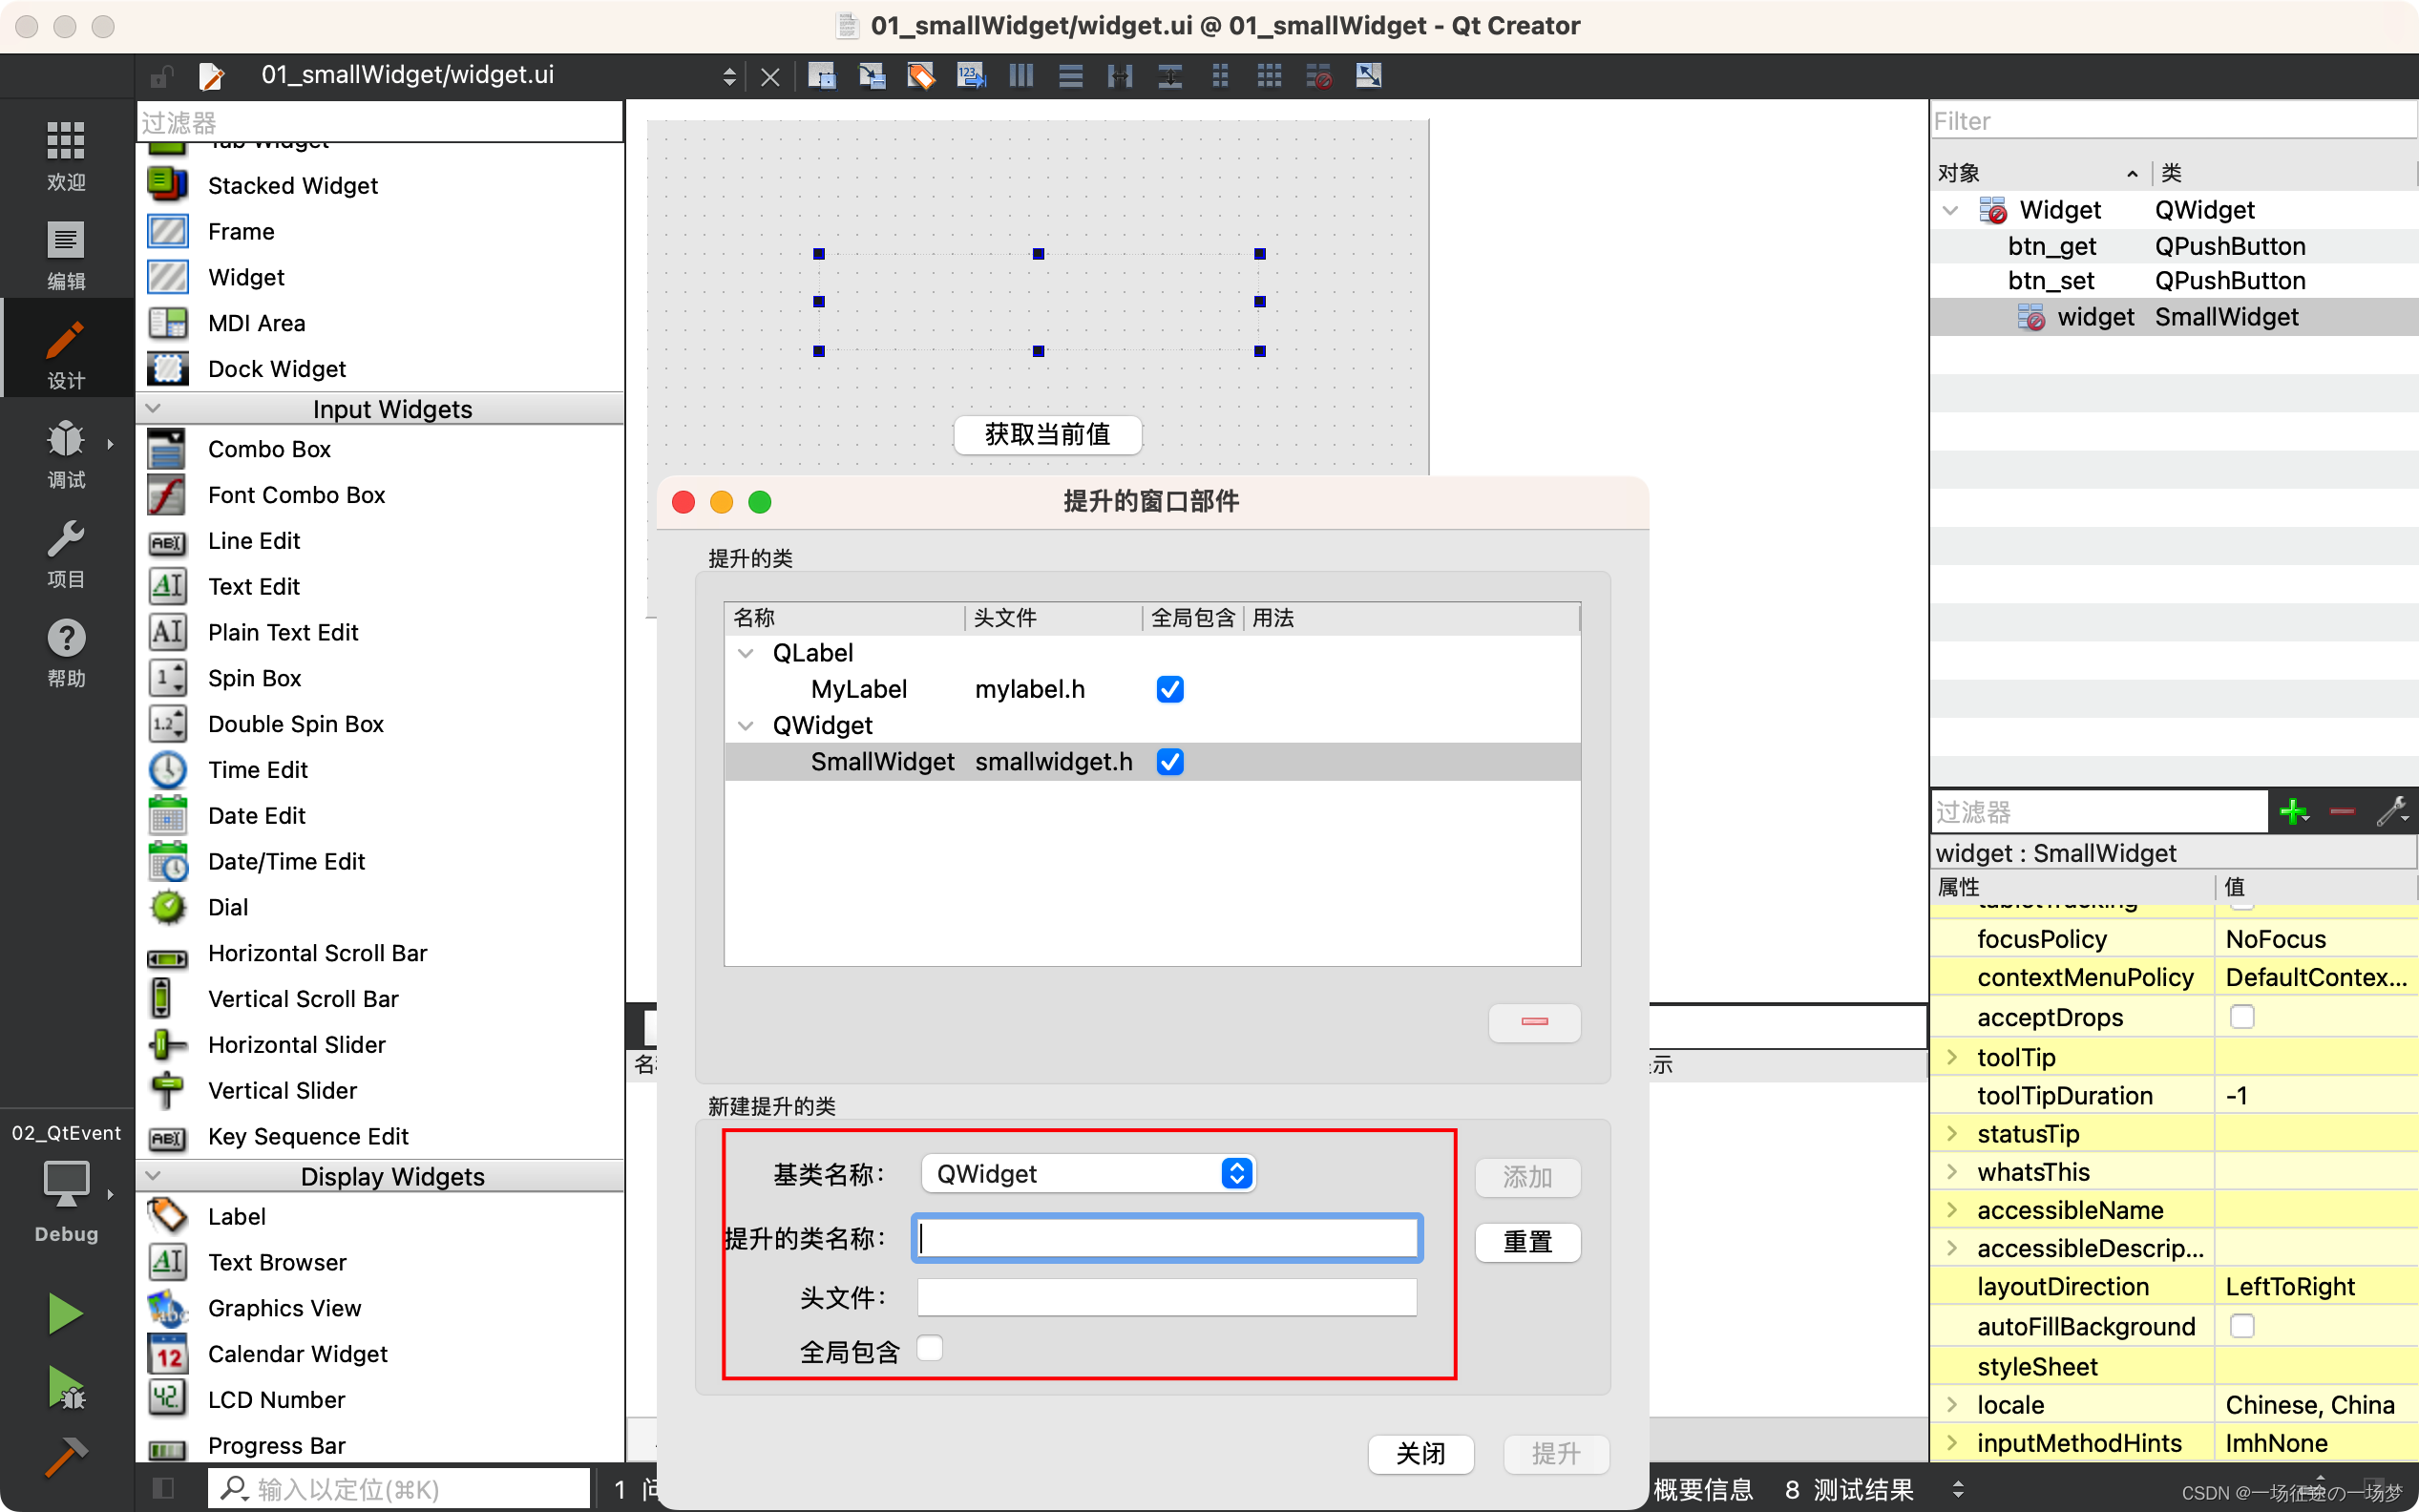Click the 重置 button
The image size is (2419, 1512).
(x=1527, y=1242)
